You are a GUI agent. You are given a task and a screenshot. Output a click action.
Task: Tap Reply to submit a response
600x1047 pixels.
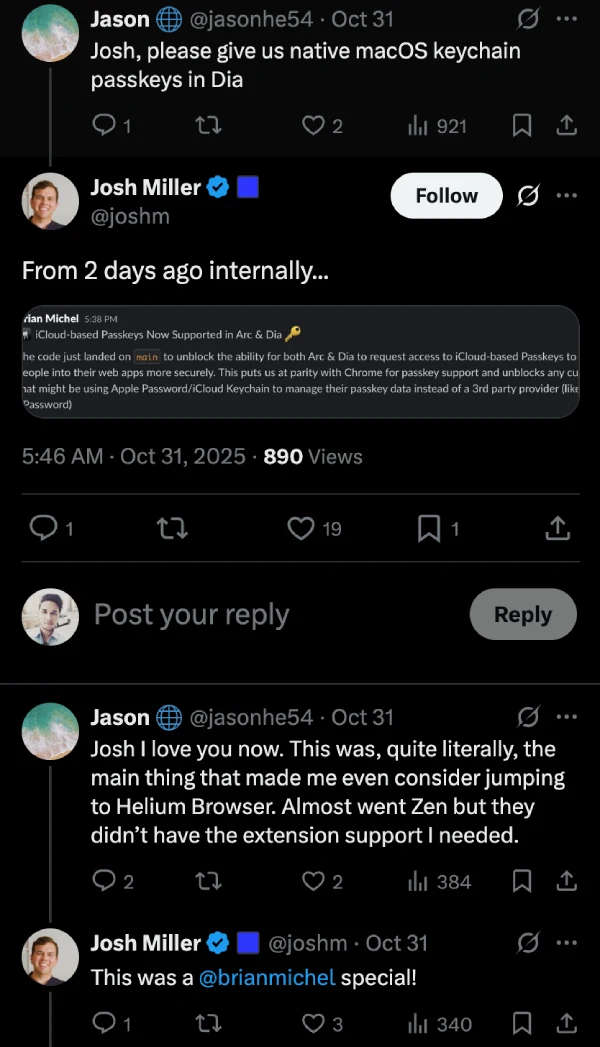pos(523,614)
